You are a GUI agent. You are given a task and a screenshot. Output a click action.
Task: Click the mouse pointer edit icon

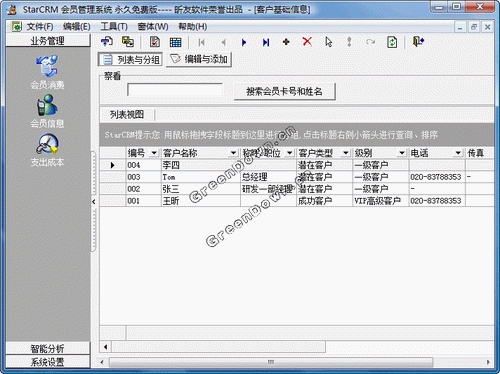pyautogui.click(x=329, y=42)
